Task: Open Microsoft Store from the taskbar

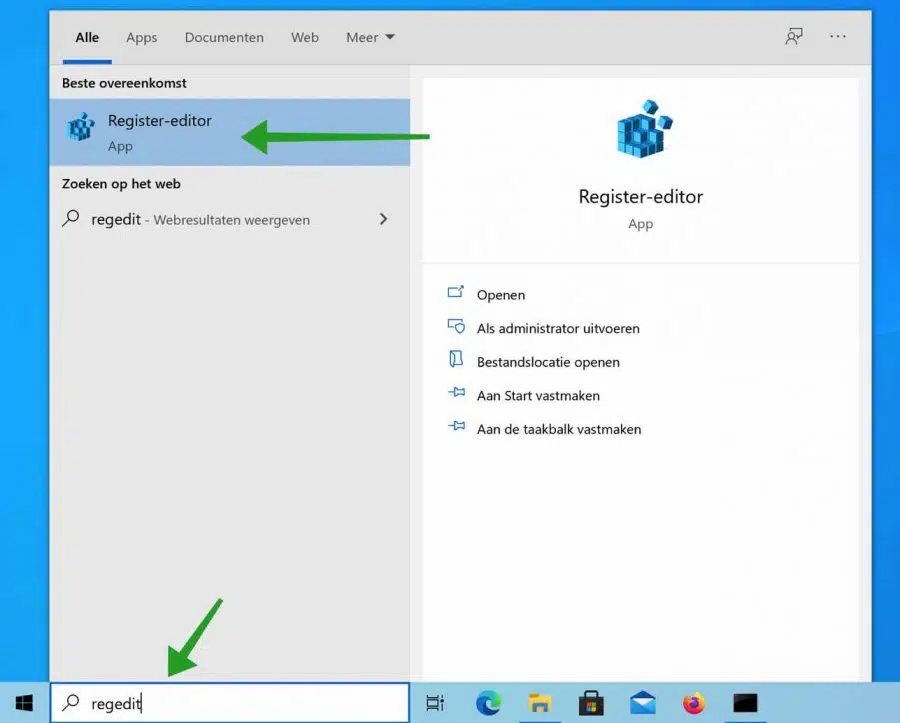Action: click(591, 703)
